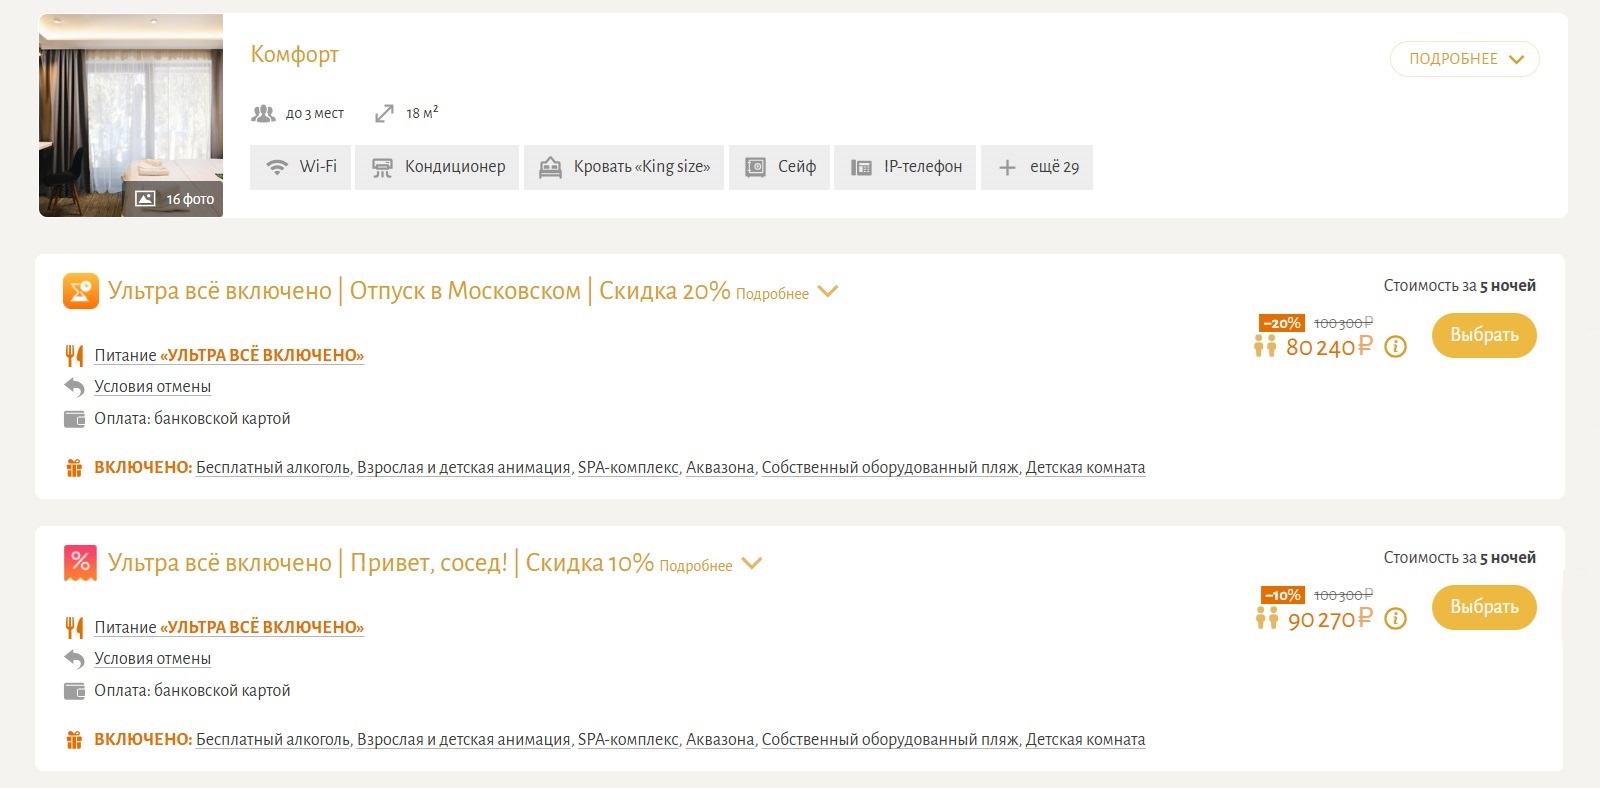The width and height of the screenshot is (1600, 788).
Task: Open Взрослая и детская анимация in 20% tariff
Action: click(464, 468)
